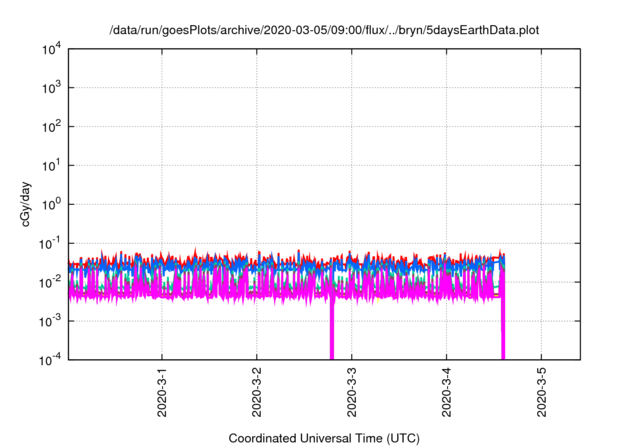
Task: Click the plot file path title
Action: 324,30
